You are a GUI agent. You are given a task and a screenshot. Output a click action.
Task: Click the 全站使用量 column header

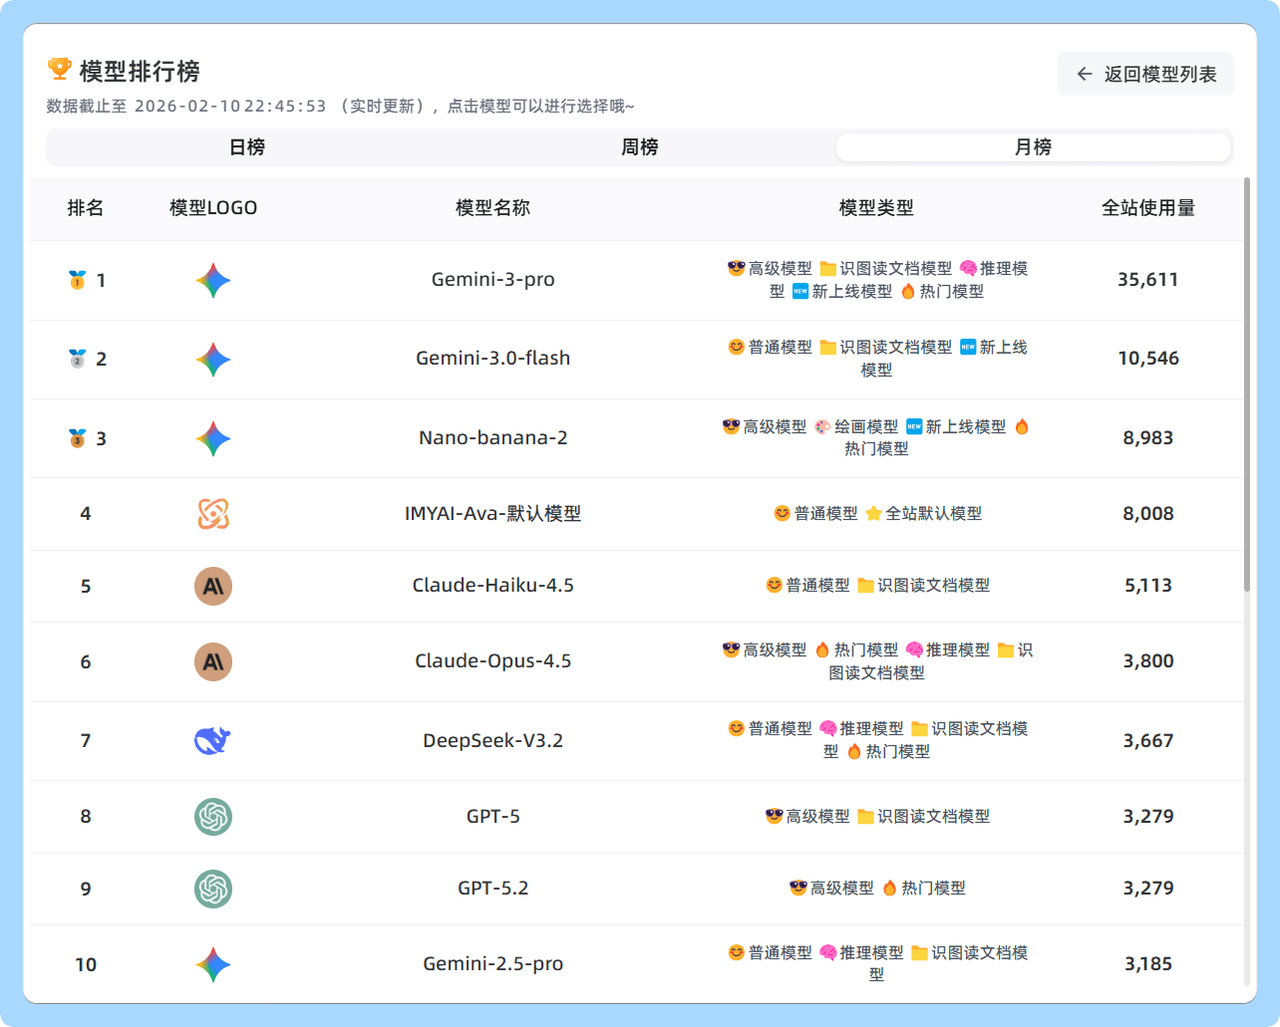point(1148,208)
